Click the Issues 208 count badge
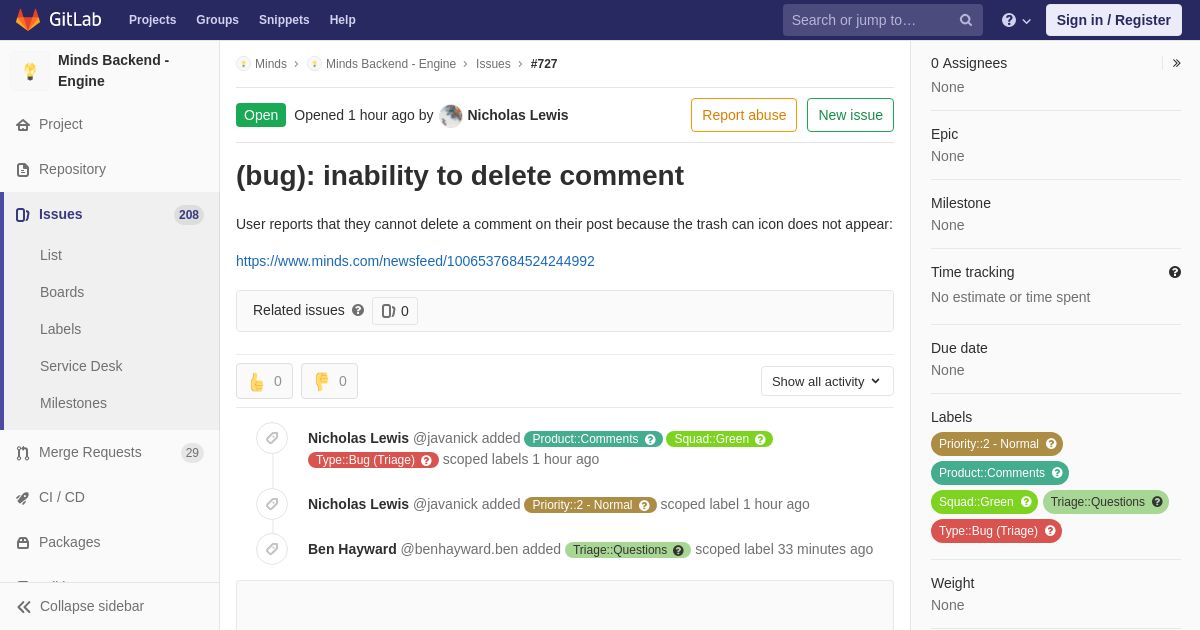This screenshot has height=630, width=1200. [189, 215]
